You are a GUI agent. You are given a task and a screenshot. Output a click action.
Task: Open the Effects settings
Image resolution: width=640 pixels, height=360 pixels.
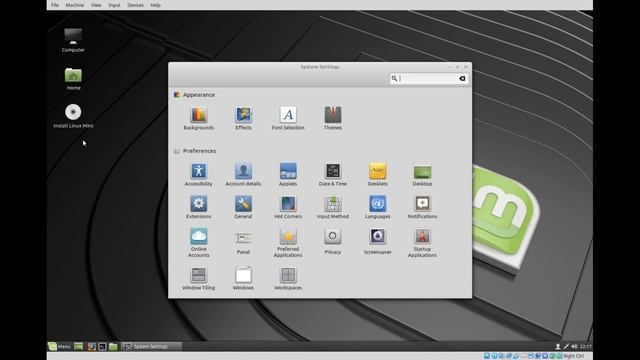[x=243, y=118]
